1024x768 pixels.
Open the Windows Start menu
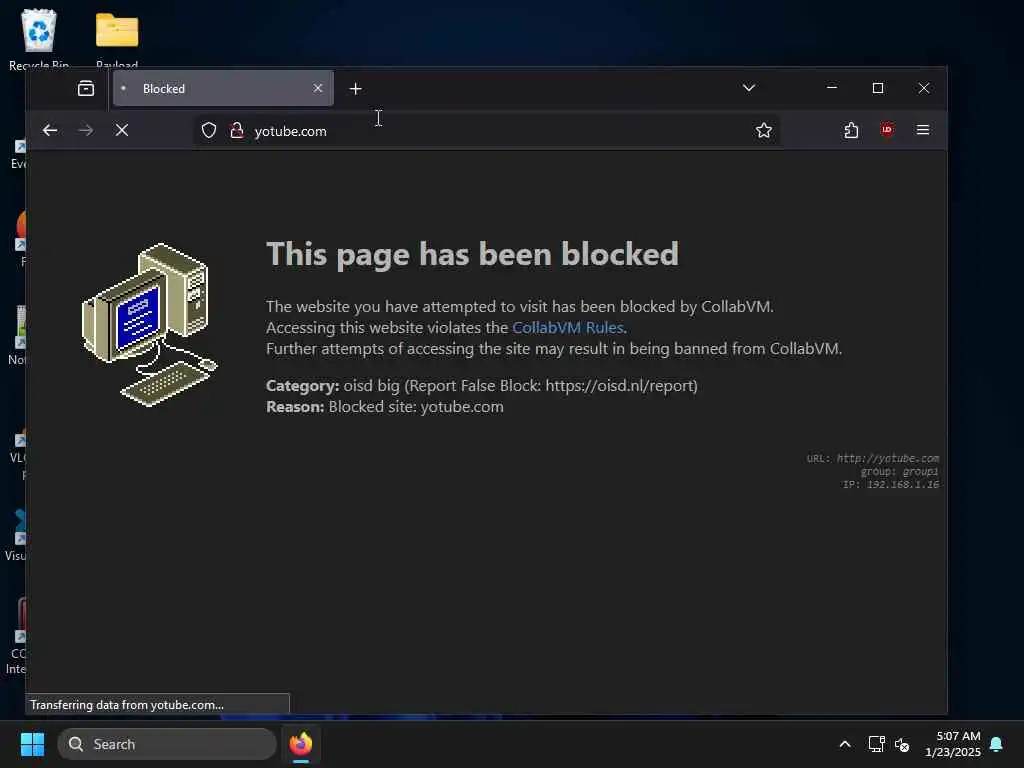point(32,744)
